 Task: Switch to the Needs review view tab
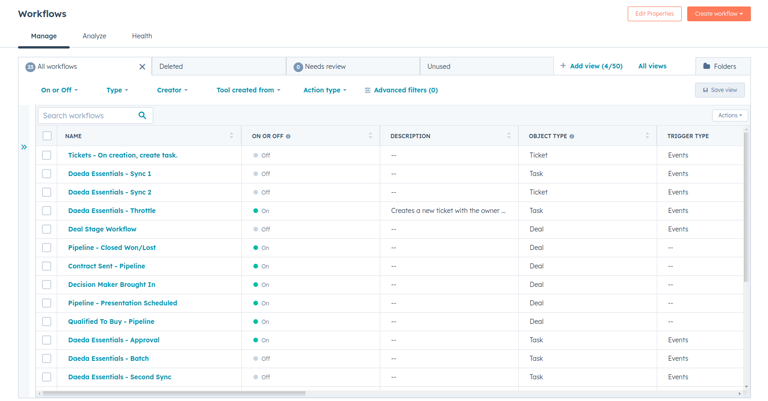(325, 67)
